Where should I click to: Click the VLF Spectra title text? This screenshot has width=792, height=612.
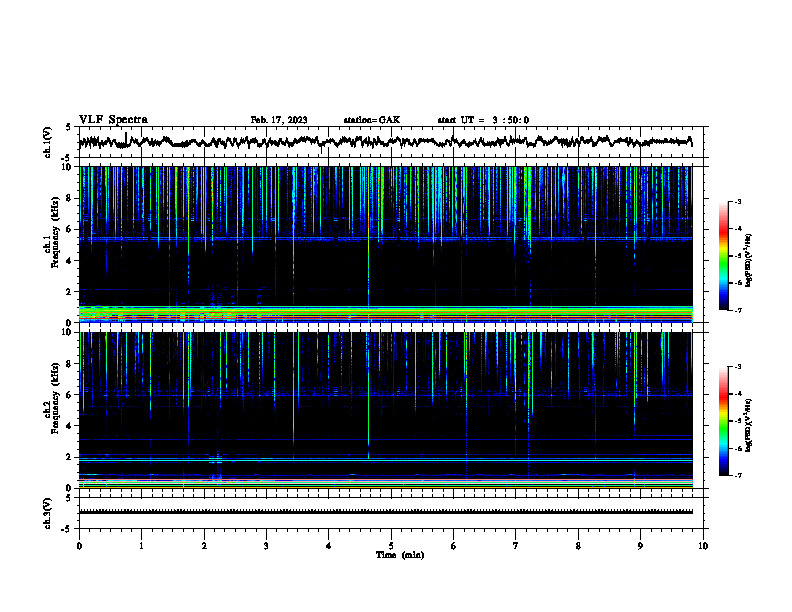click(113, 120)
